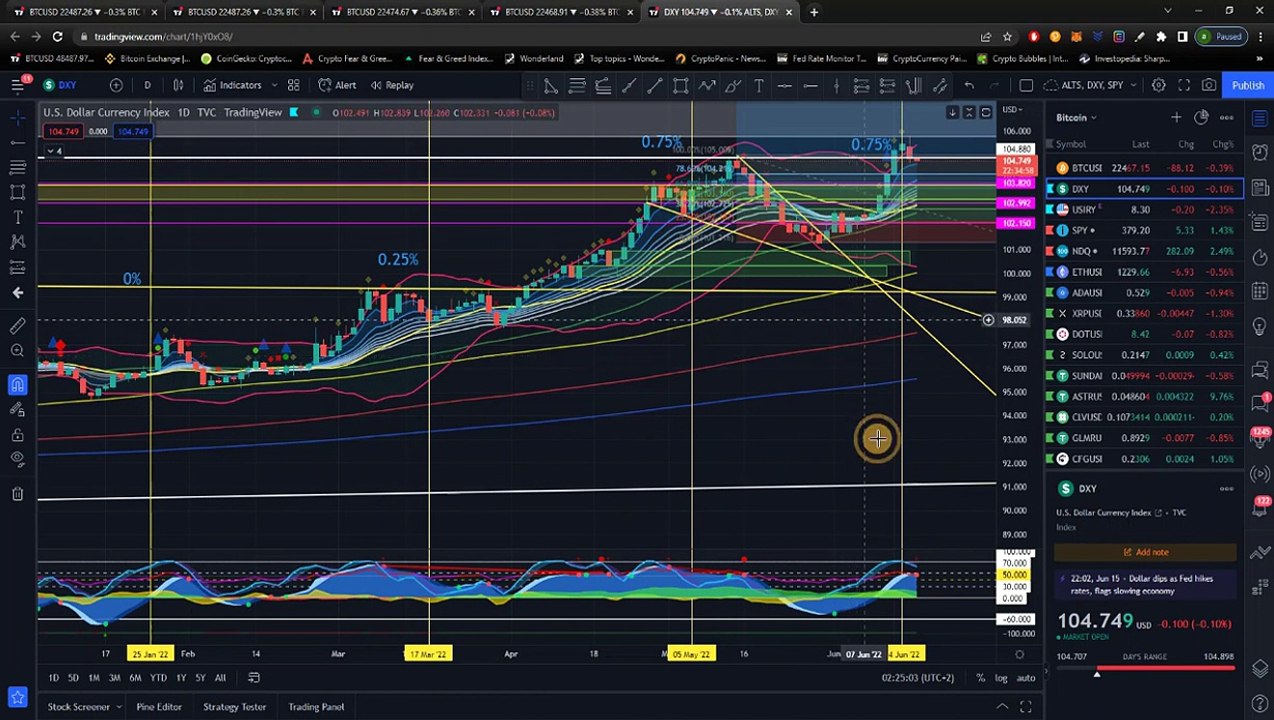Open time axis settings gear at chart bottom
The width and height of the screenshot is (1274, 720).
pos(1019,655)
